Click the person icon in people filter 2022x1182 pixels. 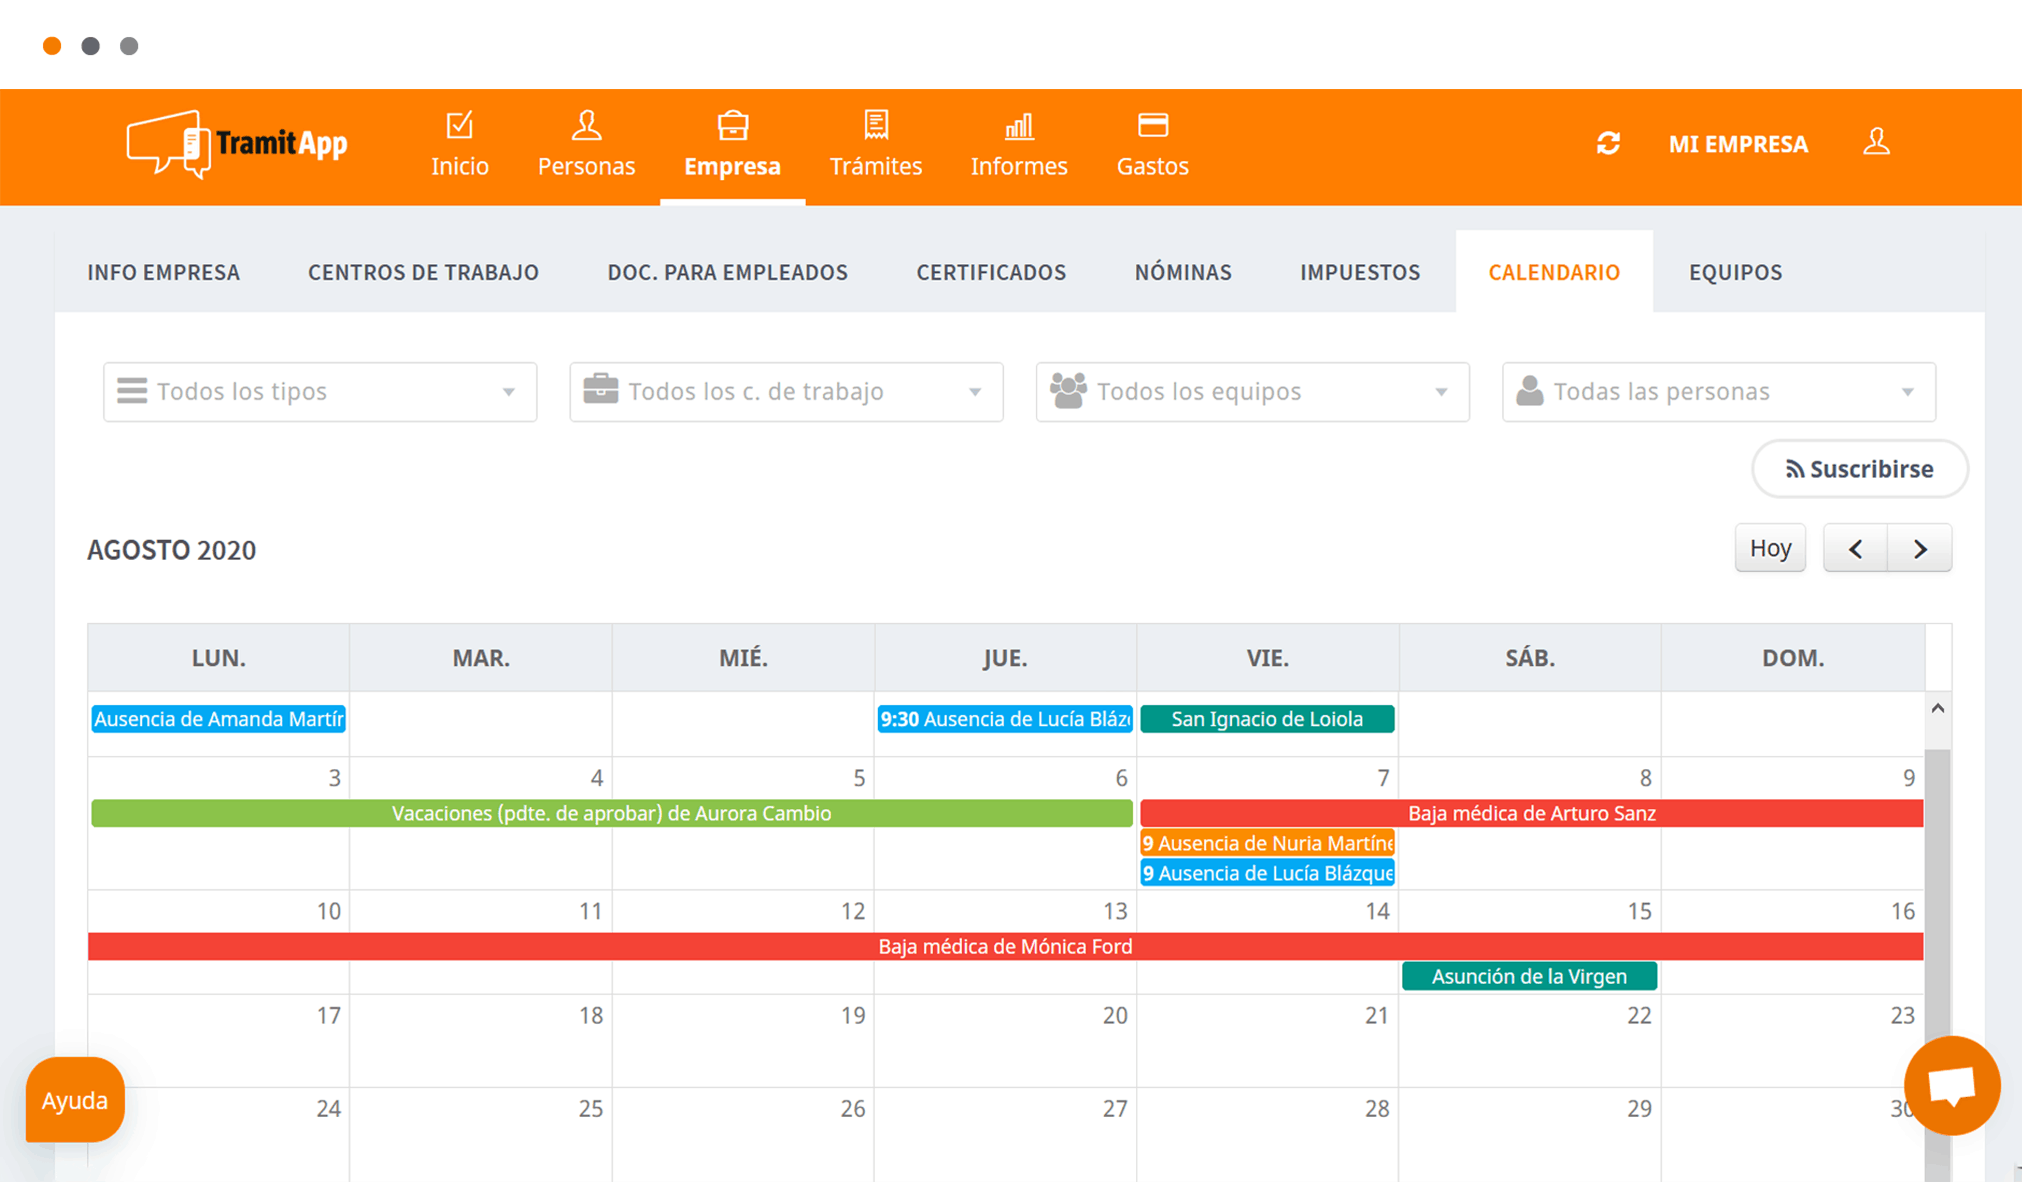tap(1530, 390)
